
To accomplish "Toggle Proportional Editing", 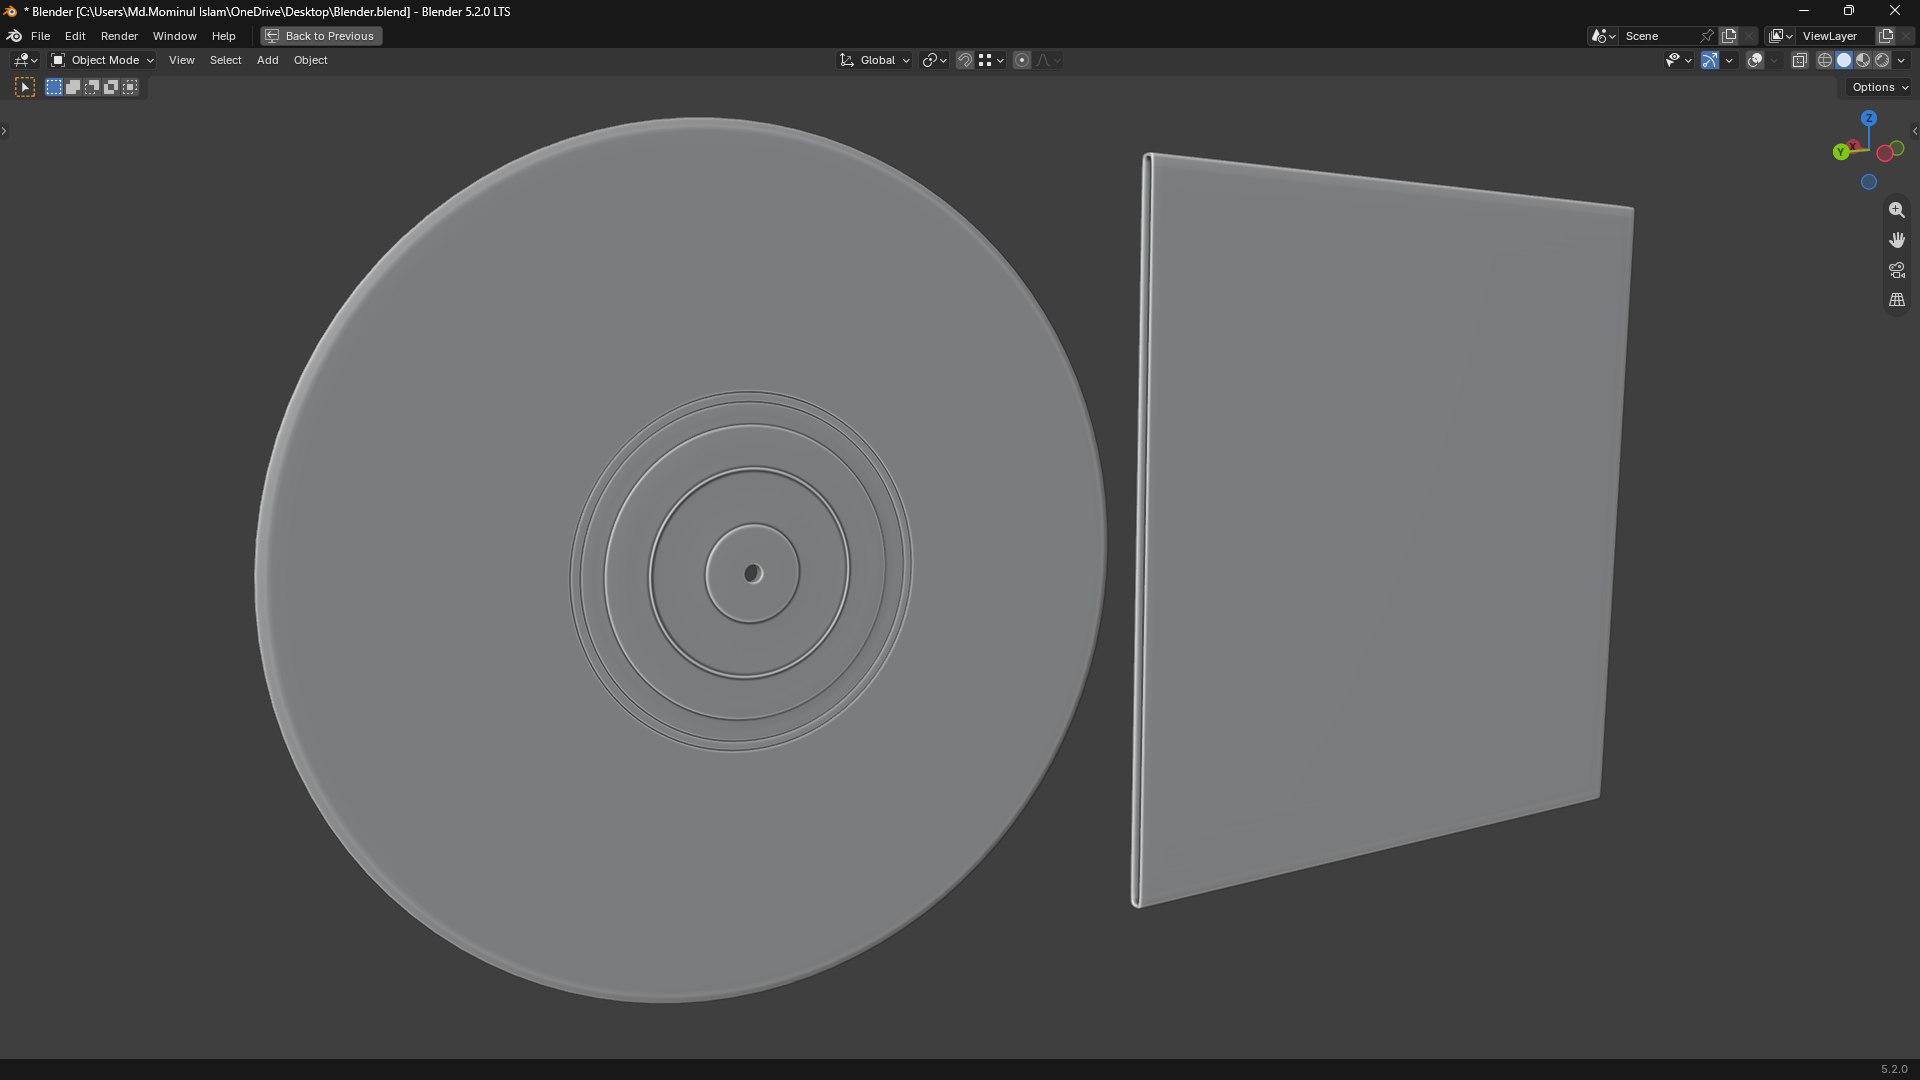I will click(x=1022, y=61).
